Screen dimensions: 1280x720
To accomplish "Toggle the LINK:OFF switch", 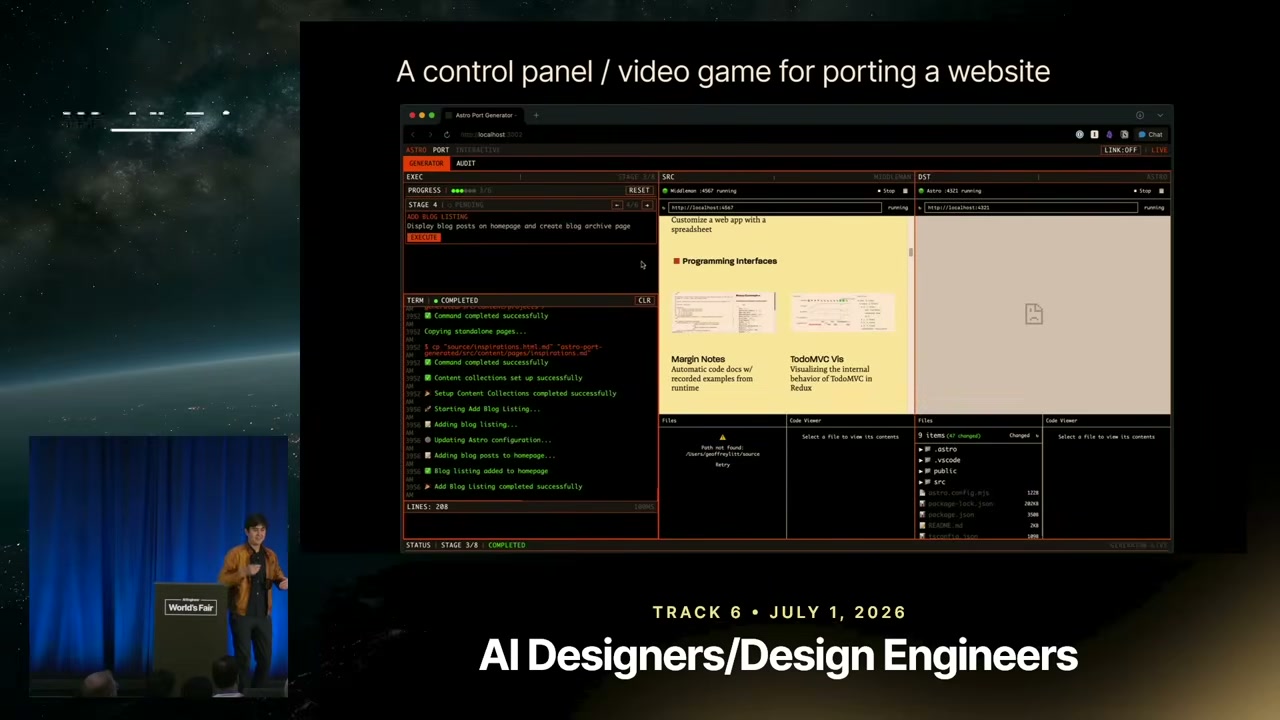I will pos(1120,150).
